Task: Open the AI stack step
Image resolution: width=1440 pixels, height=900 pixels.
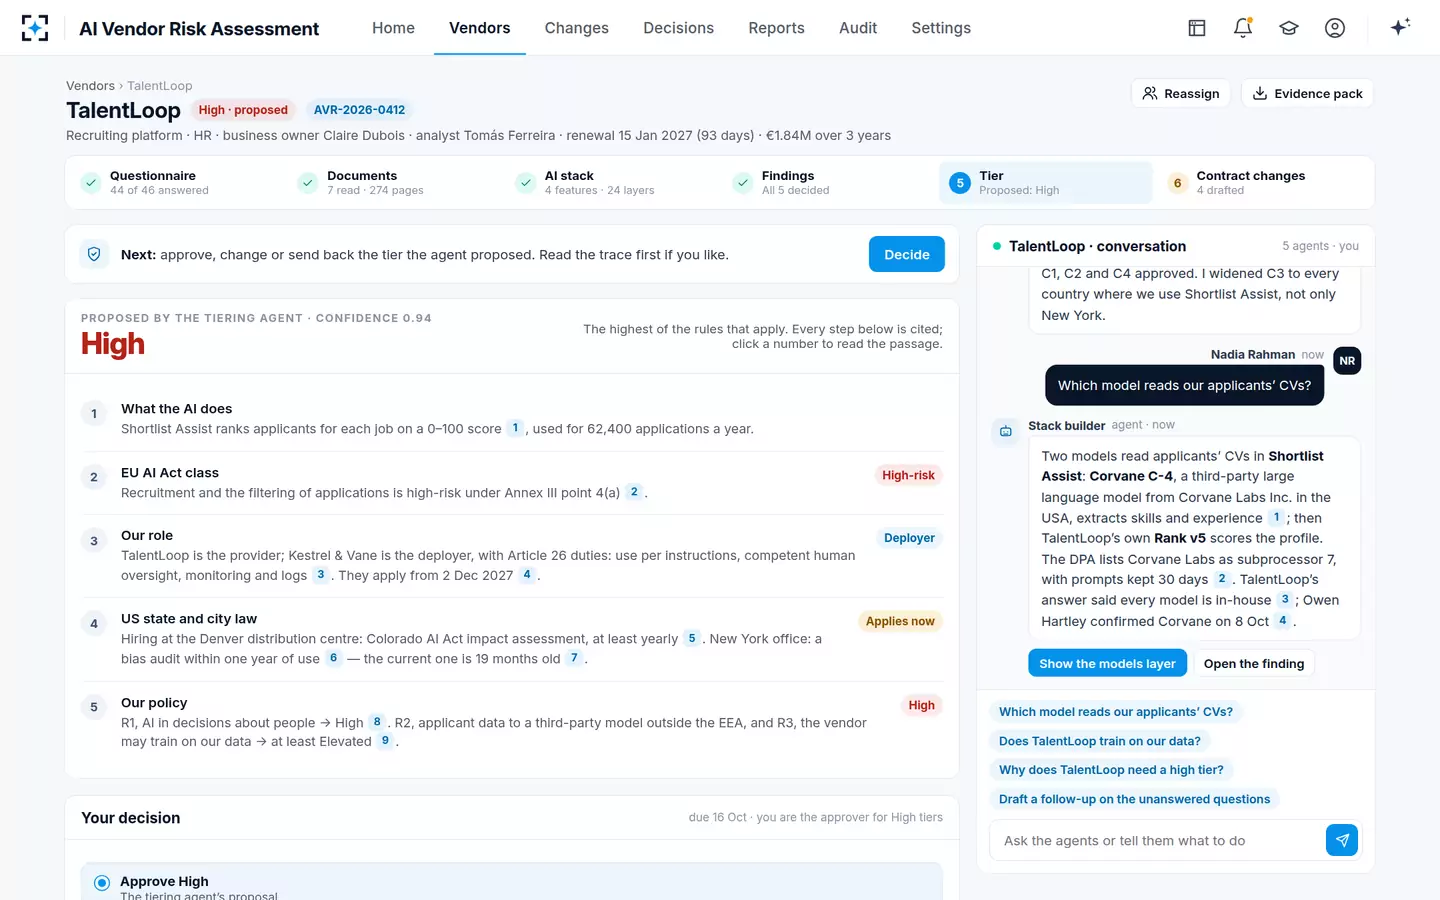Action: (611, 183)
